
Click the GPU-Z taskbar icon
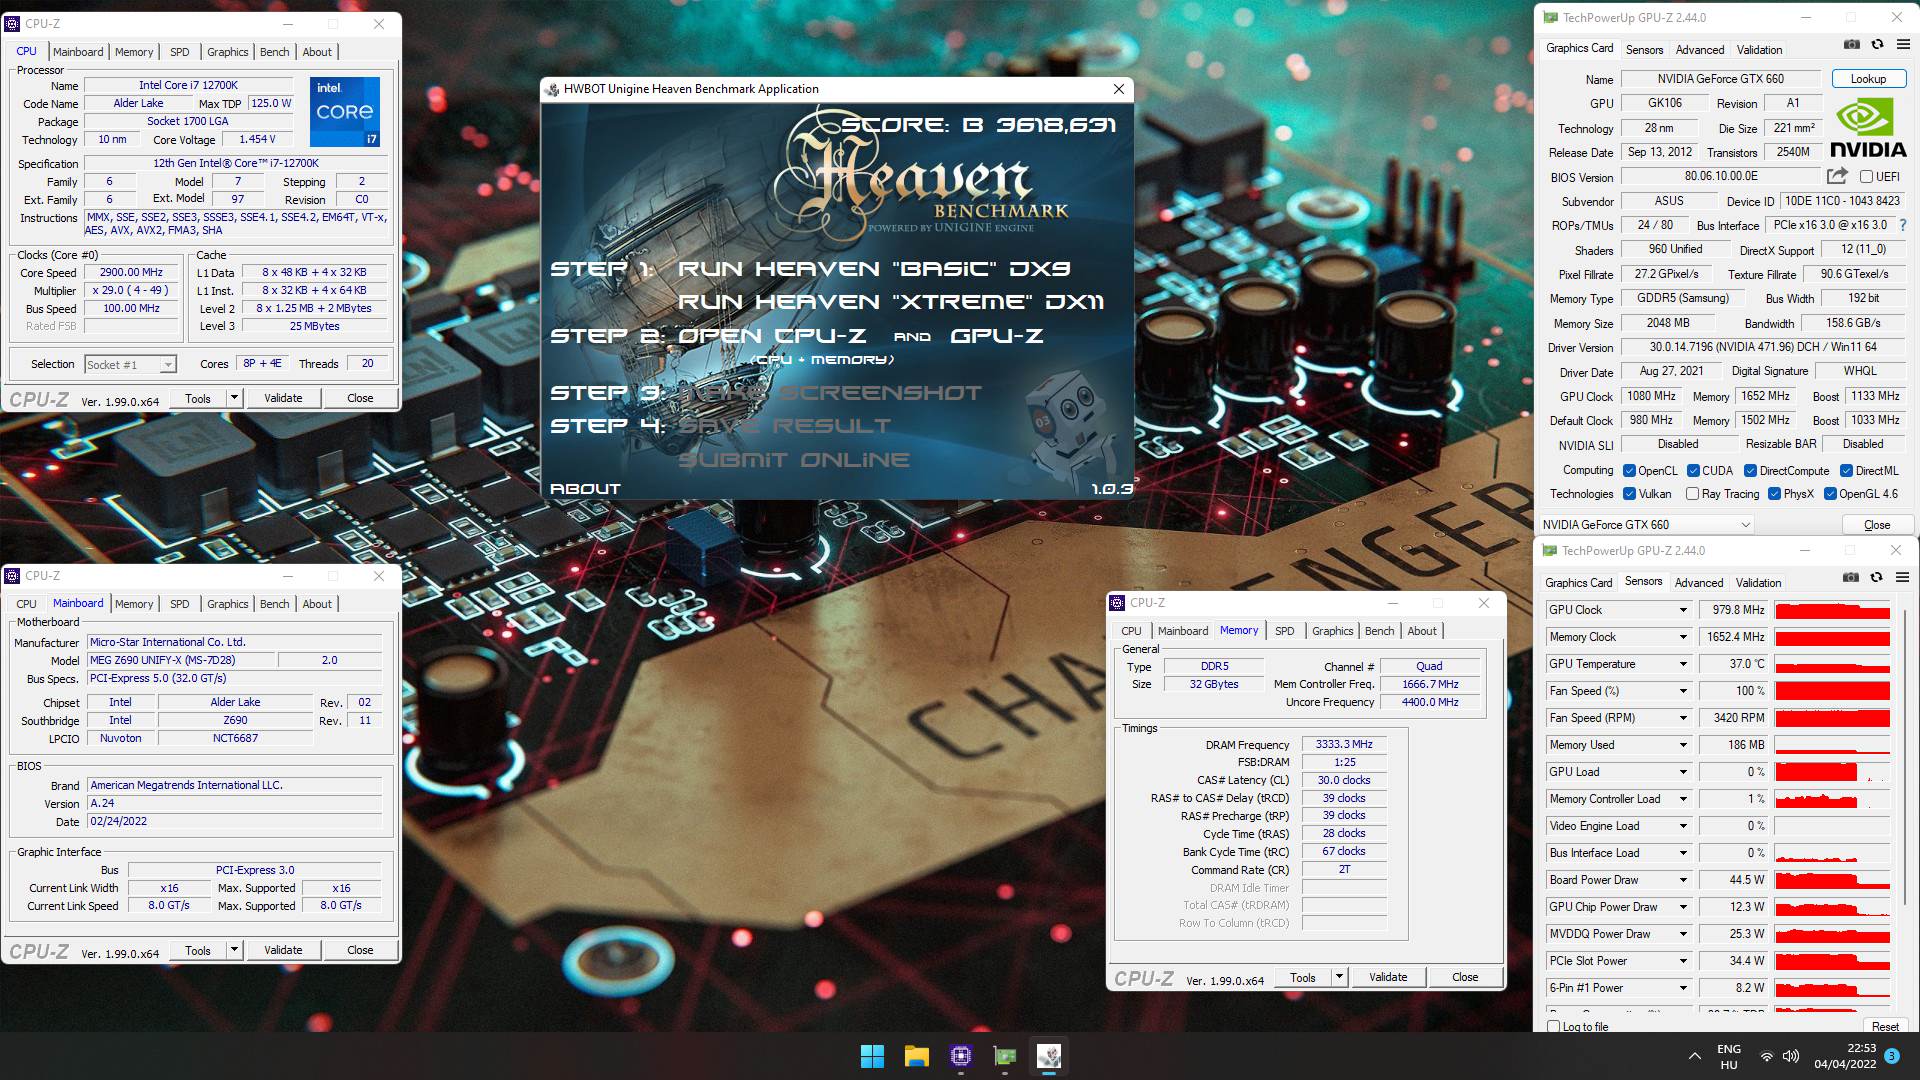tap(1005, 1056)
